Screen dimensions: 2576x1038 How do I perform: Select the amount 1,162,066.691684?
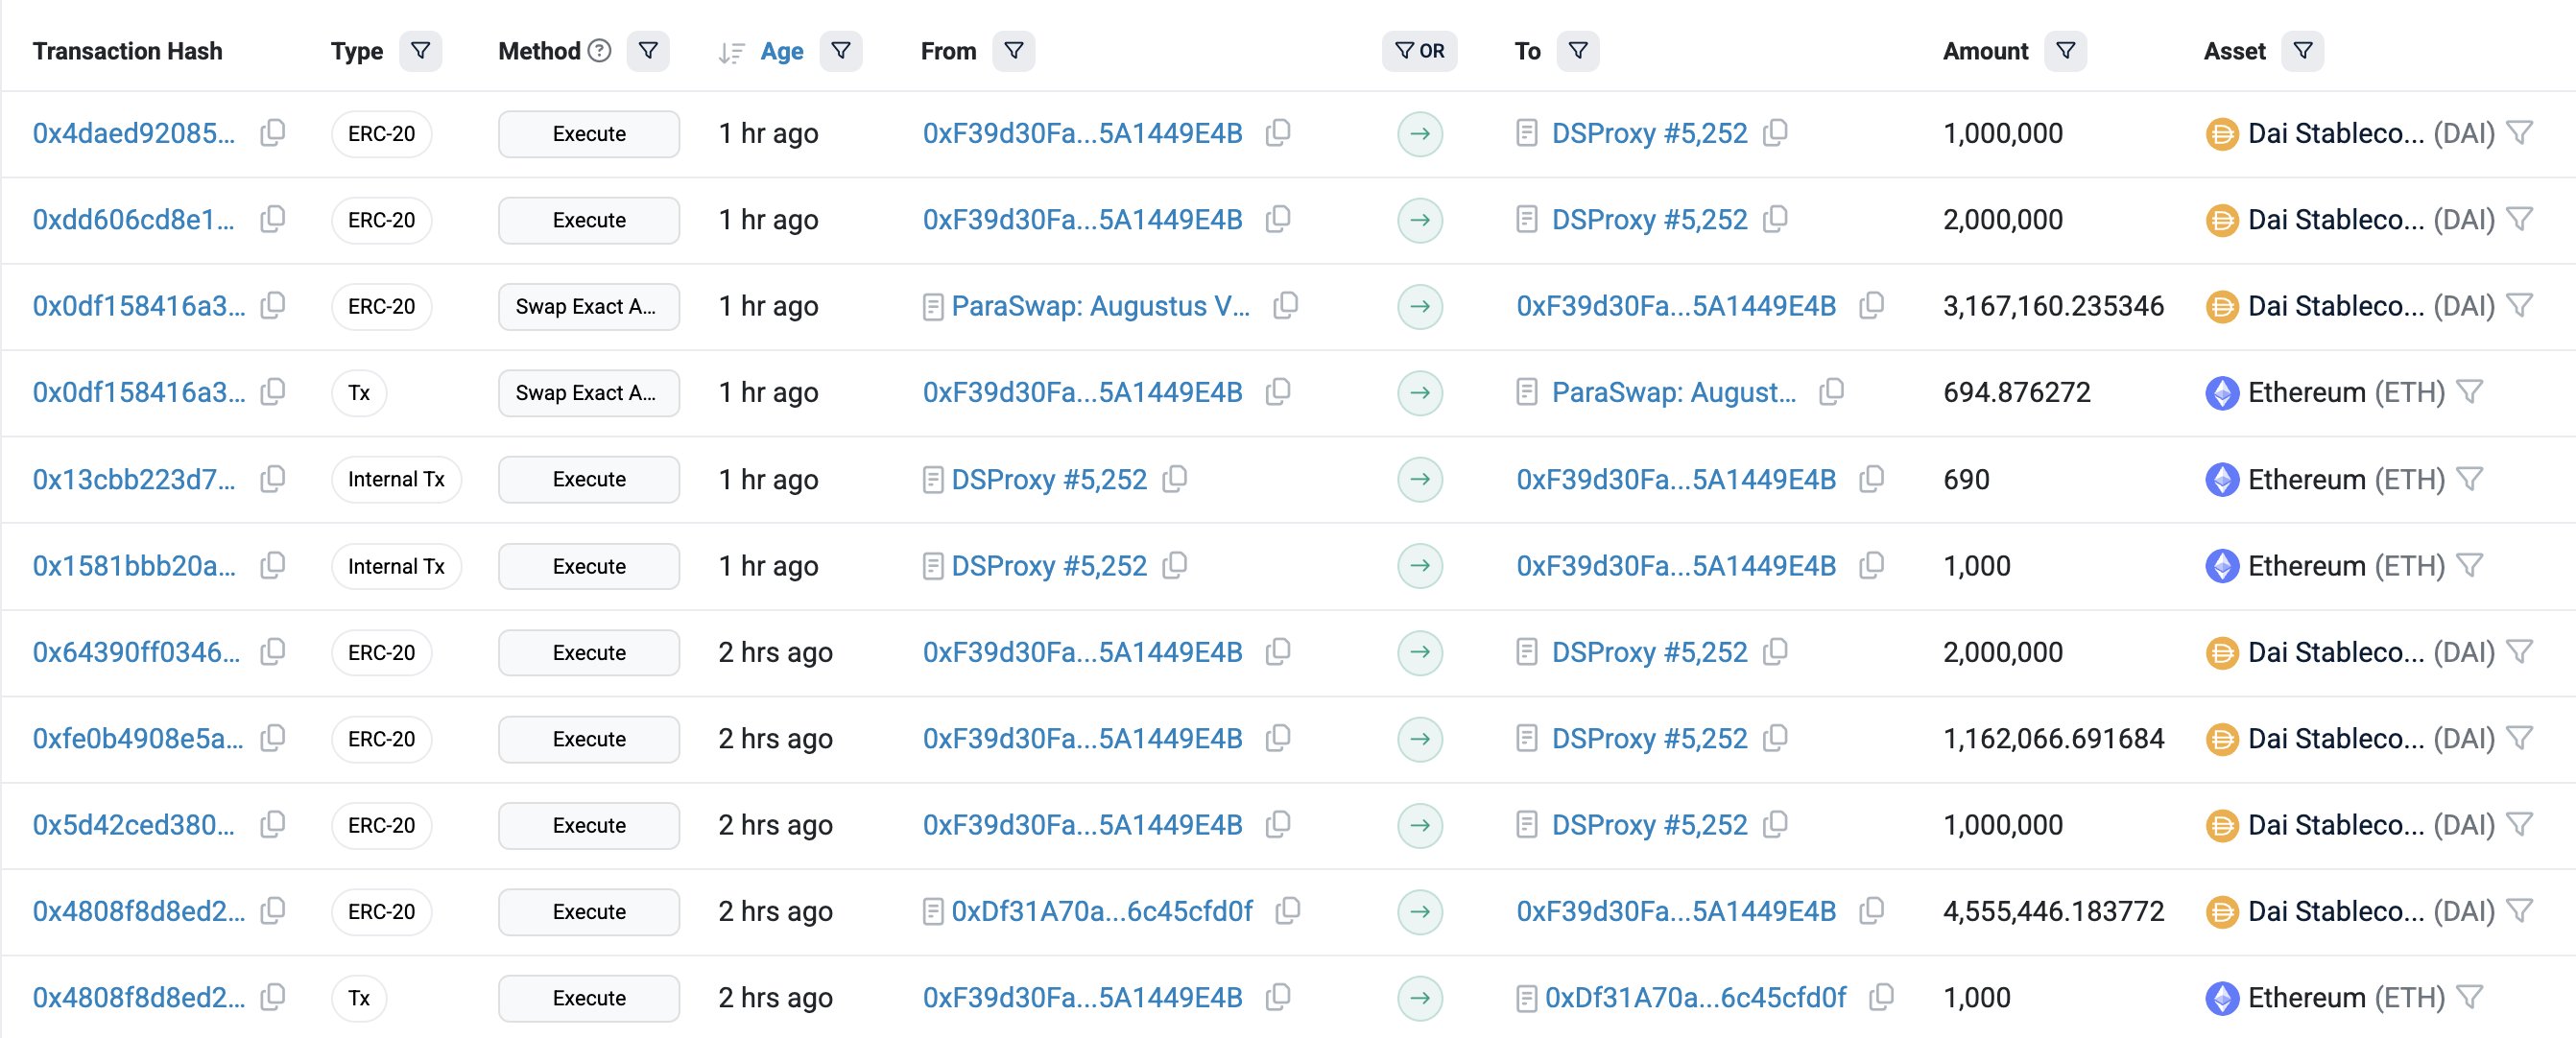[2053, 738]
